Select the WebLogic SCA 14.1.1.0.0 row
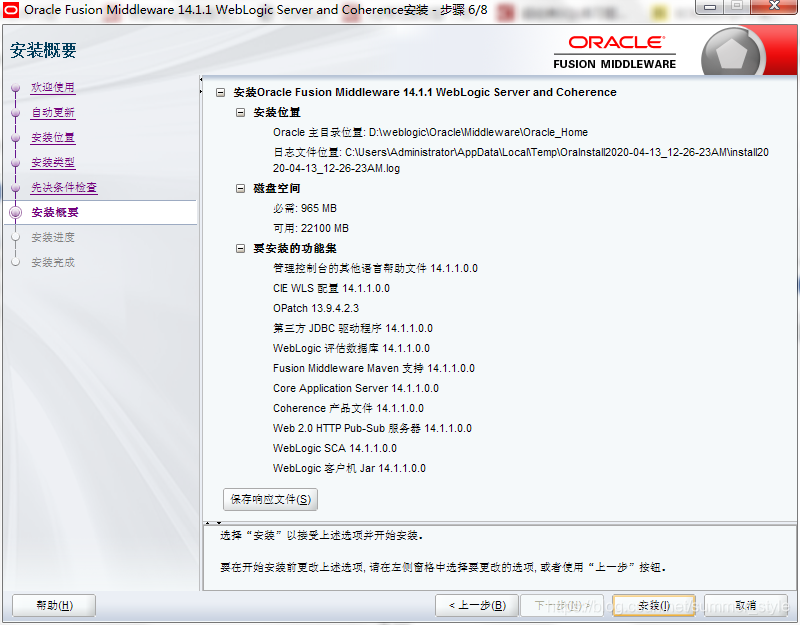Screen dimensions: 800x625 (335, 448)
